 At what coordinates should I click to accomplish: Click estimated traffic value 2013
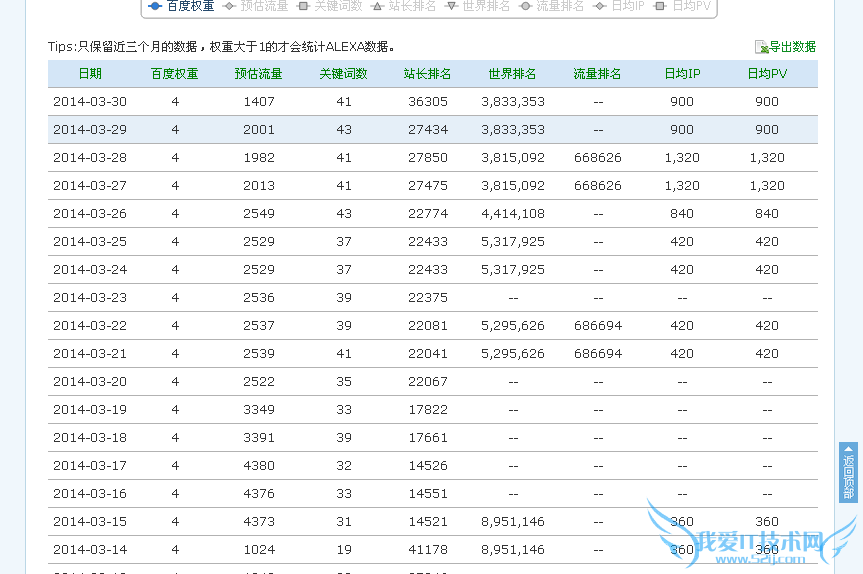tap(259, 186)
